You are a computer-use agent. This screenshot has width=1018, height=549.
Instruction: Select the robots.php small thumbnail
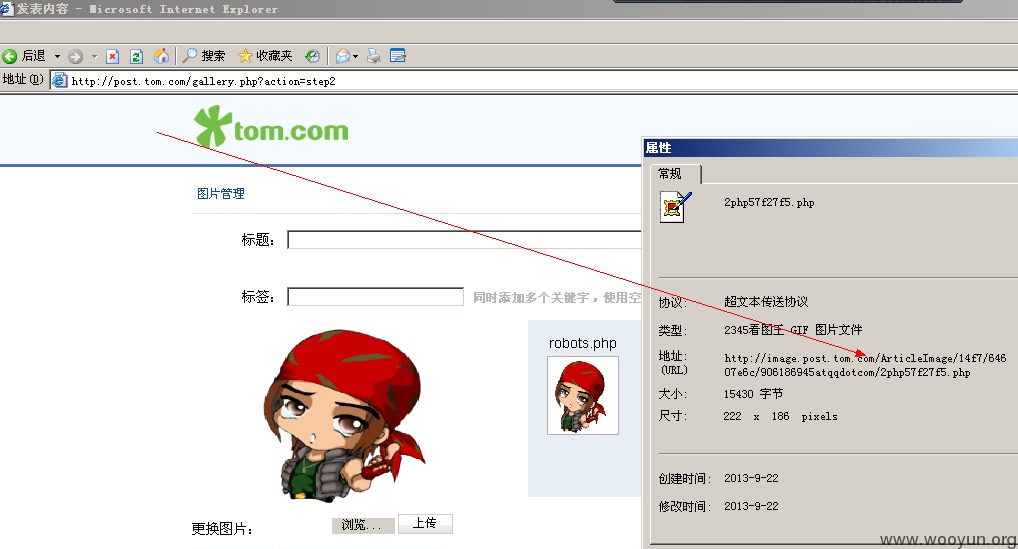click(583, 395)
